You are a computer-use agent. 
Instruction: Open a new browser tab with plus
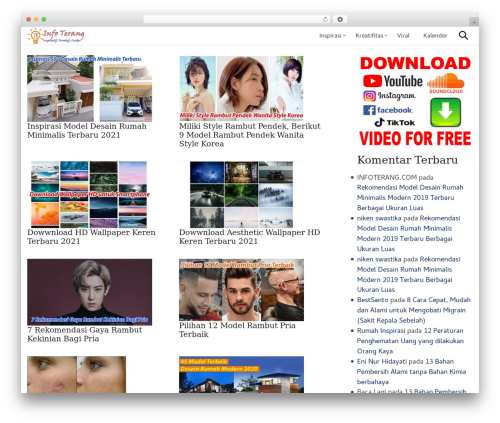click(474, 22)
